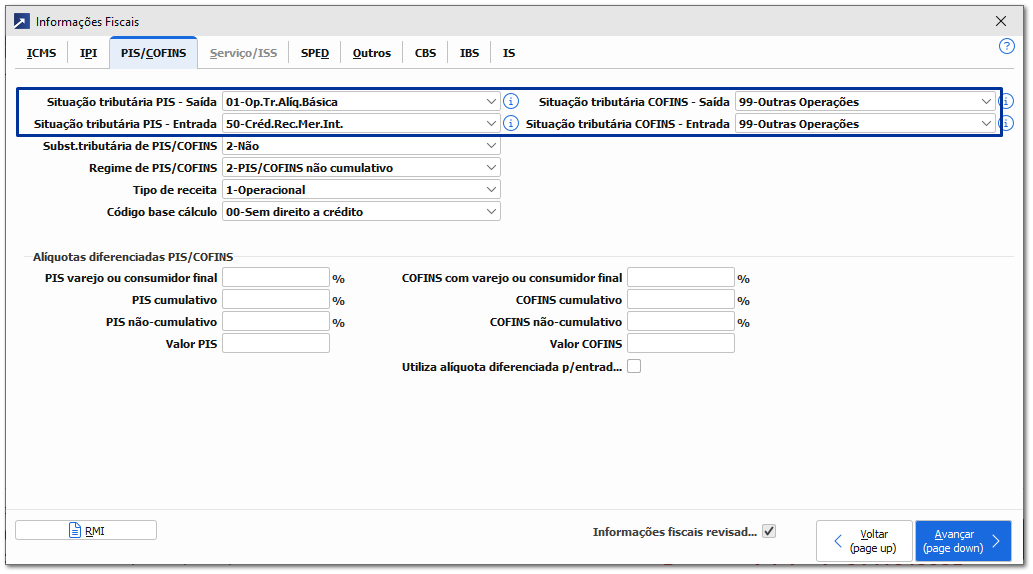
Task: Toggle Informações fiscais revisadas checkbox
Action: click(769, 532)
